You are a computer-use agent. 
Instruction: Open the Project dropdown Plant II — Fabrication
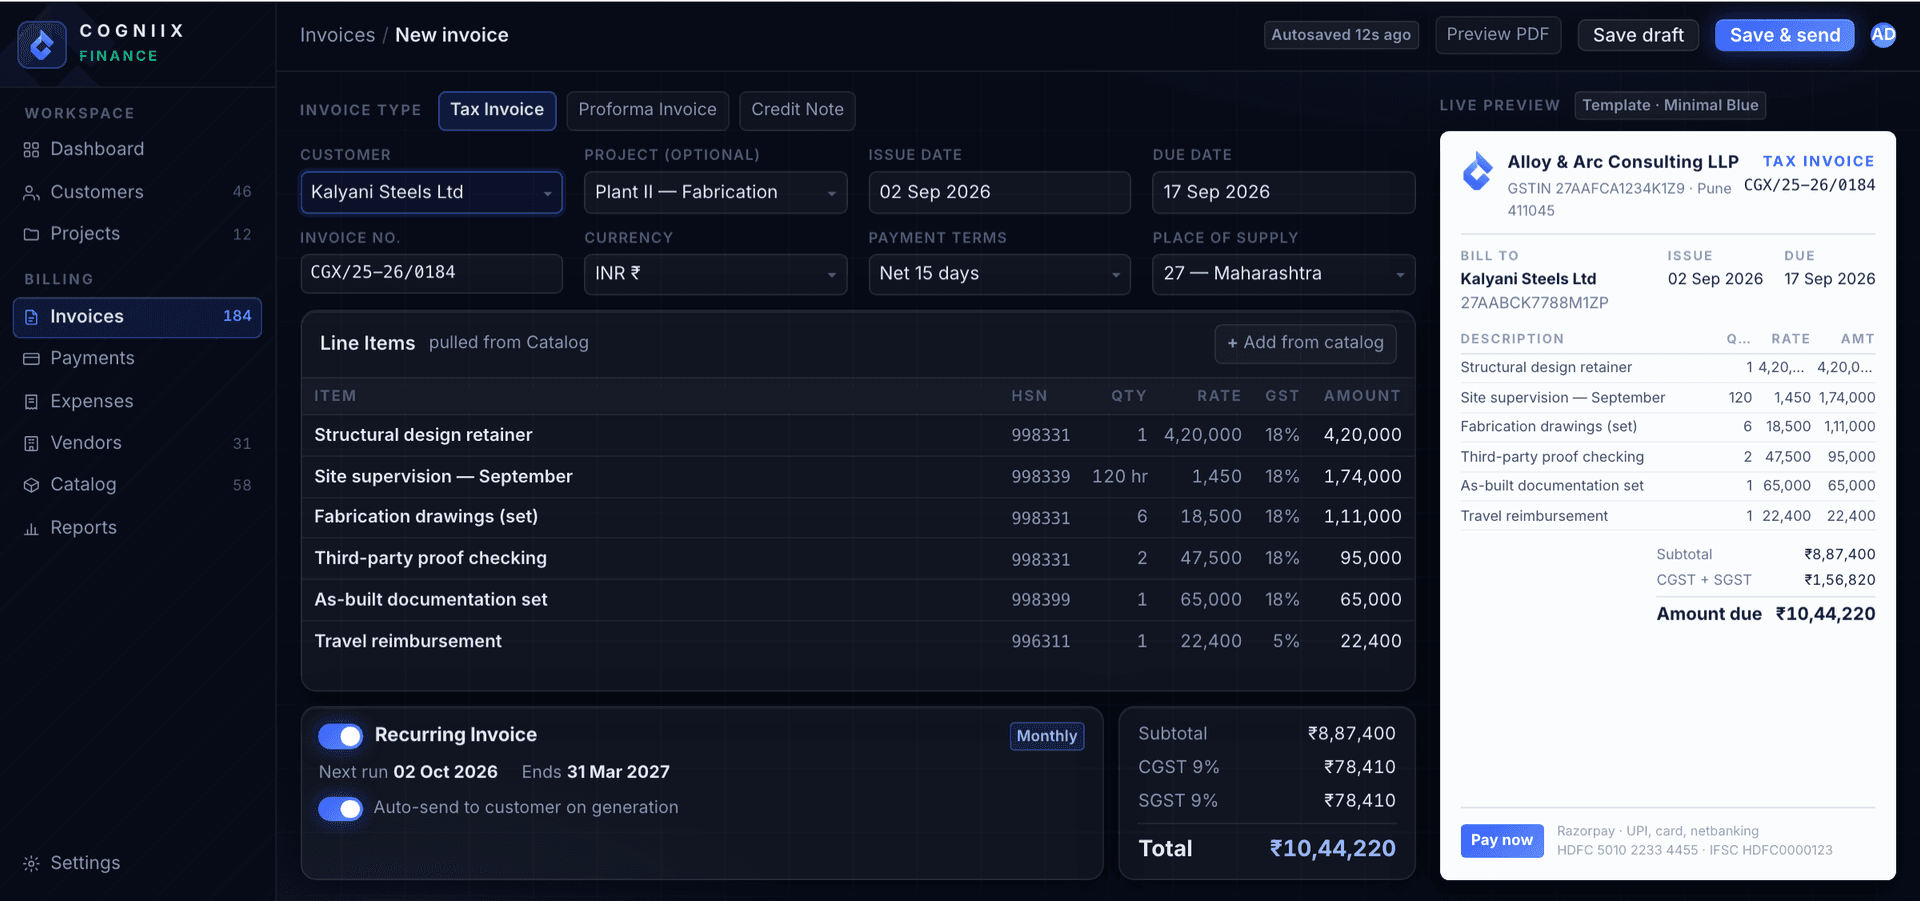point(715,192)
